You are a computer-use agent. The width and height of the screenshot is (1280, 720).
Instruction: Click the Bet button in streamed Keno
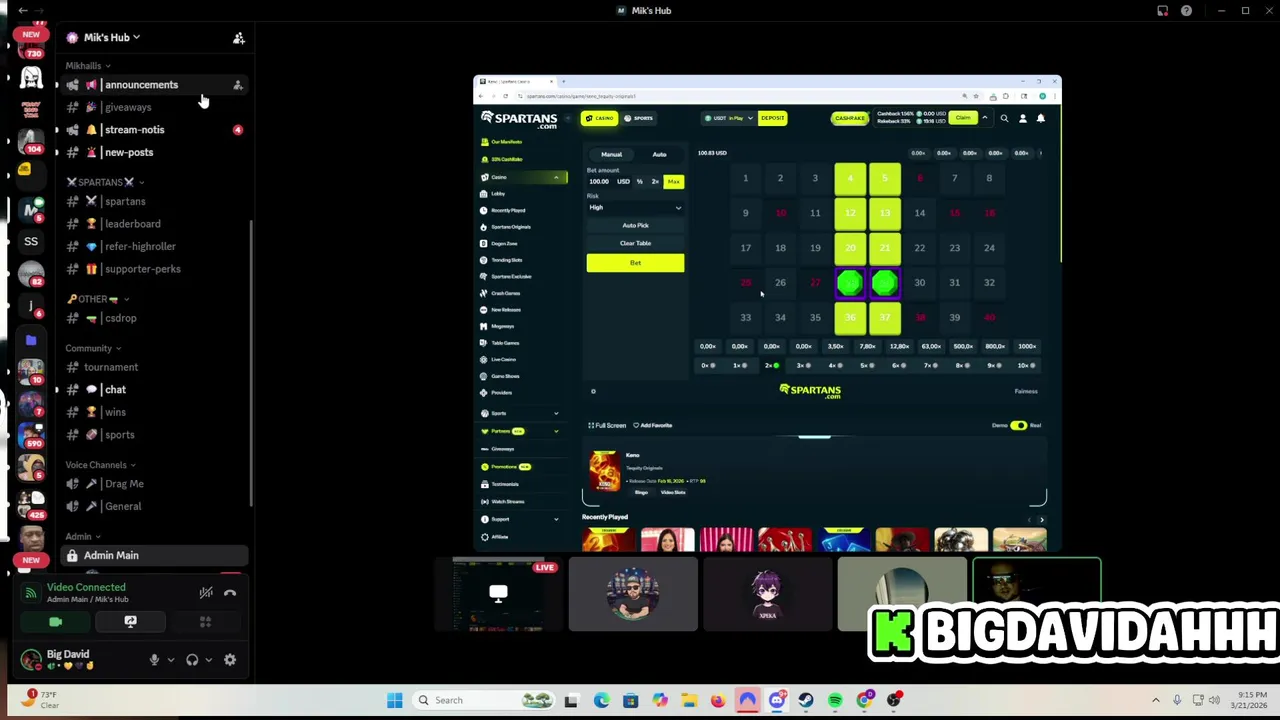click(x=635, y=263)
